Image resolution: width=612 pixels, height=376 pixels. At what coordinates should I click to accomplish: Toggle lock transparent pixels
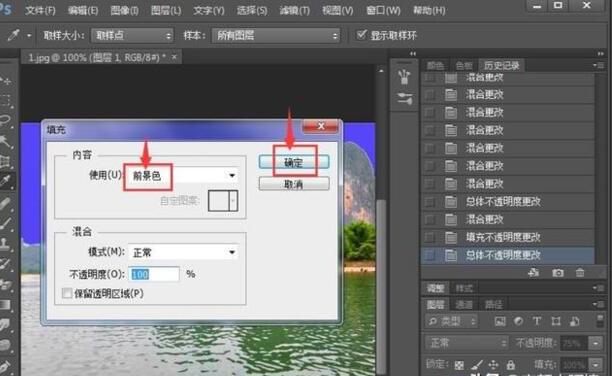[459, 365]
